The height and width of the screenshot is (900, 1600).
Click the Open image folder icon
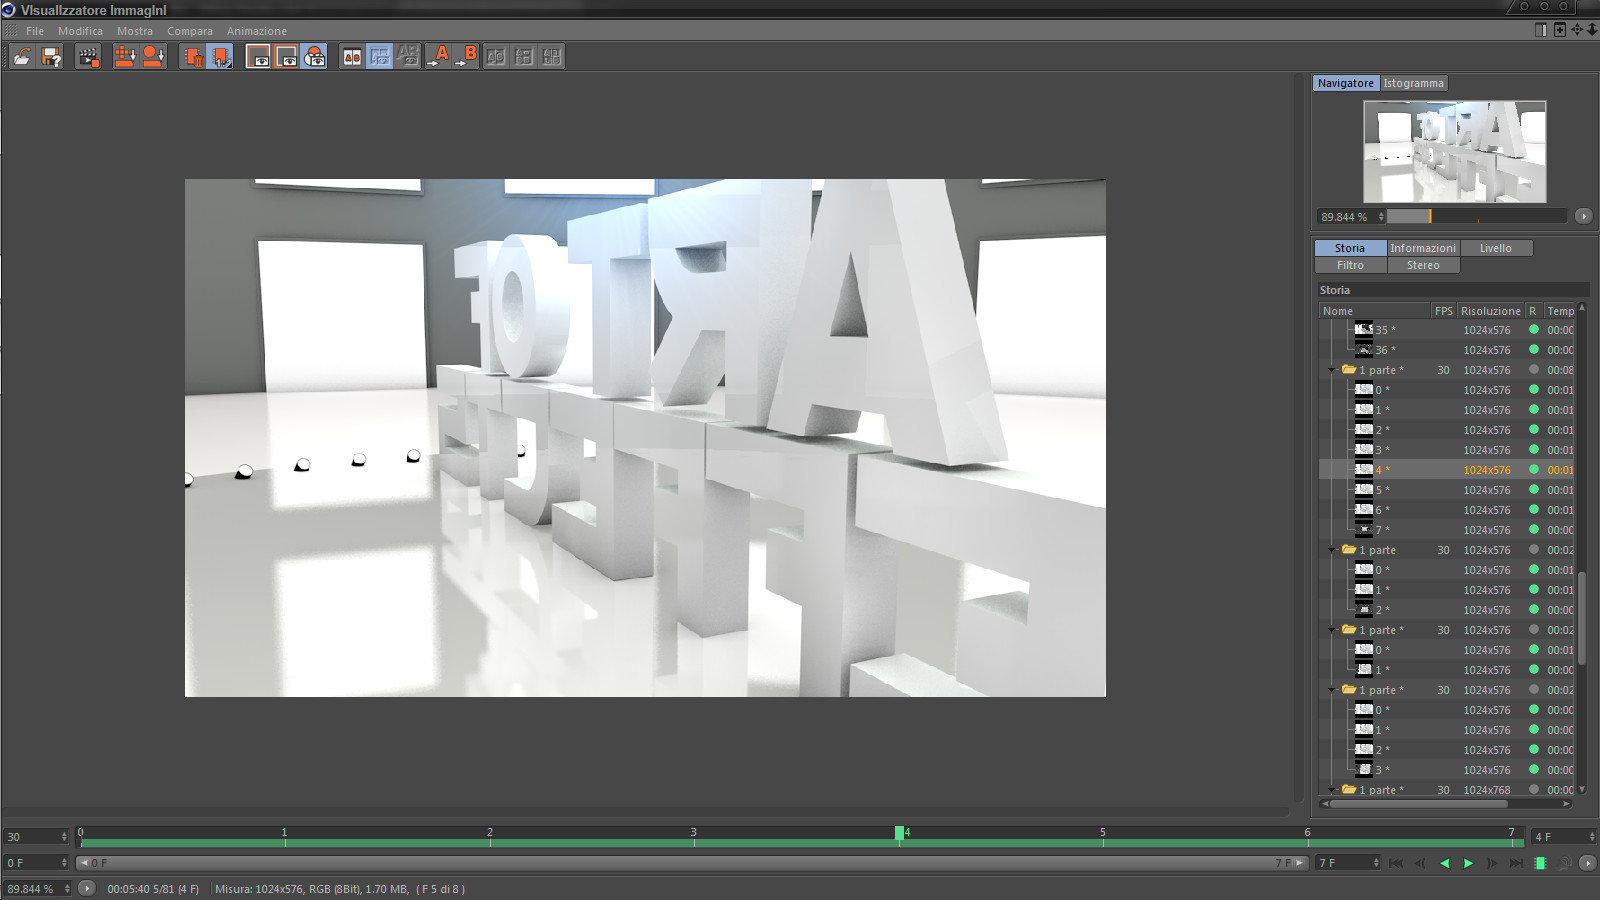tap(22, 57)
